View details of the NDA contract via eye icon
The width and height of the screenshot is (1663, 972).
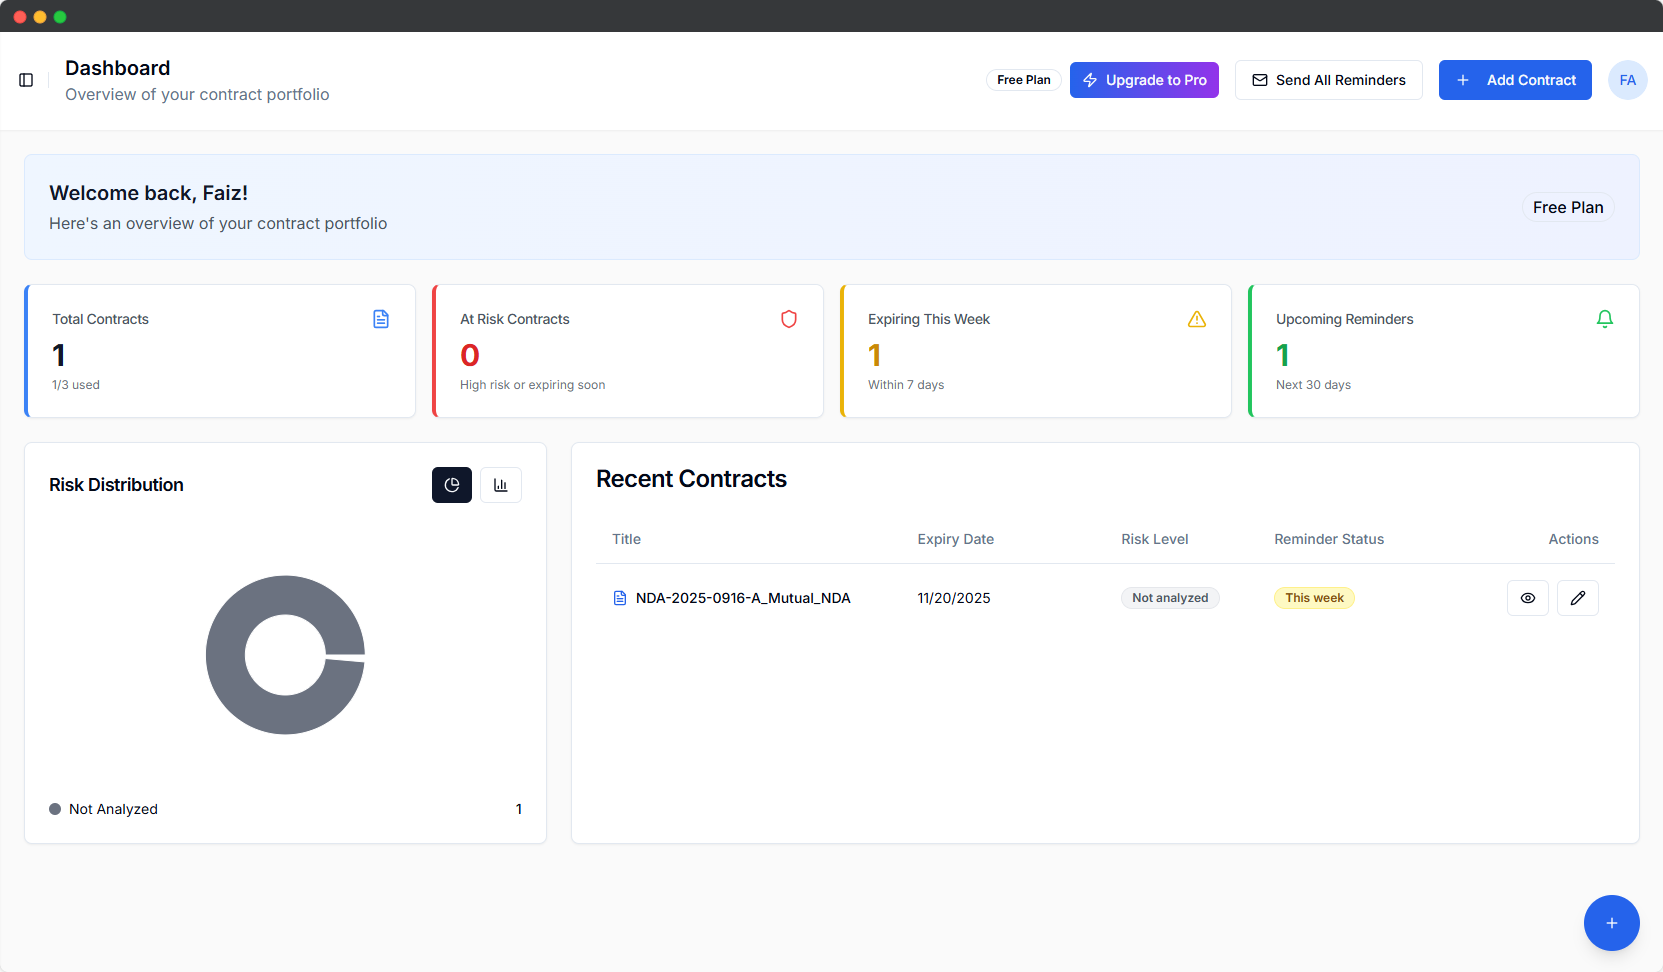tap(1528, 598)
